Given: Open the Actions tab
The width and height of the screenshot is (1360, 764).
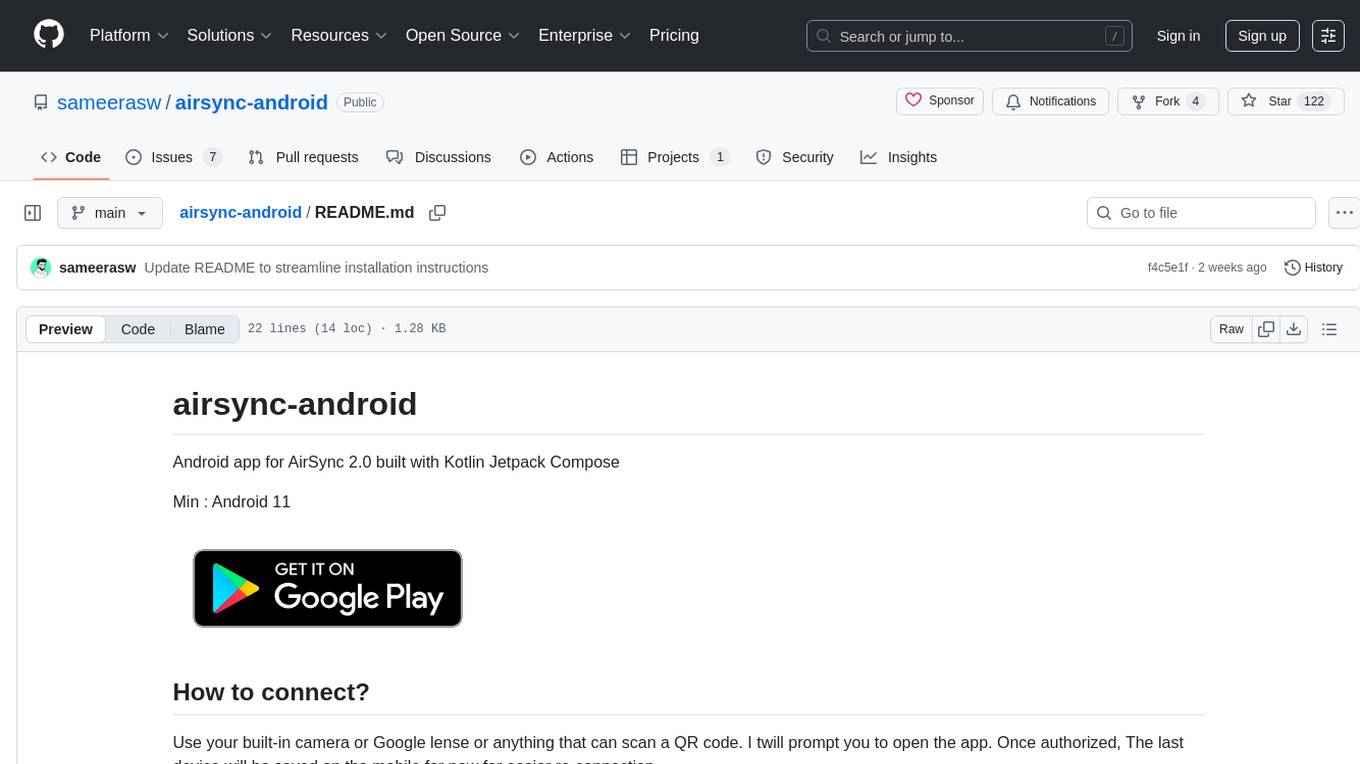Looking at the screenshot, I should coord(557,157).
